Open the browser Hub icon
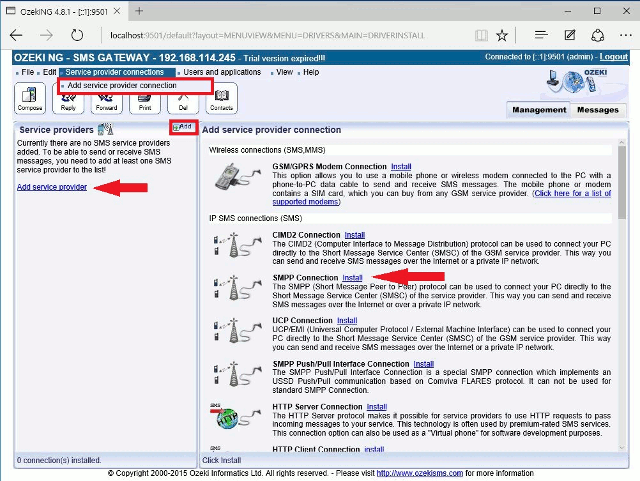This screenshot has height=481, width=640. pos(541,36)
